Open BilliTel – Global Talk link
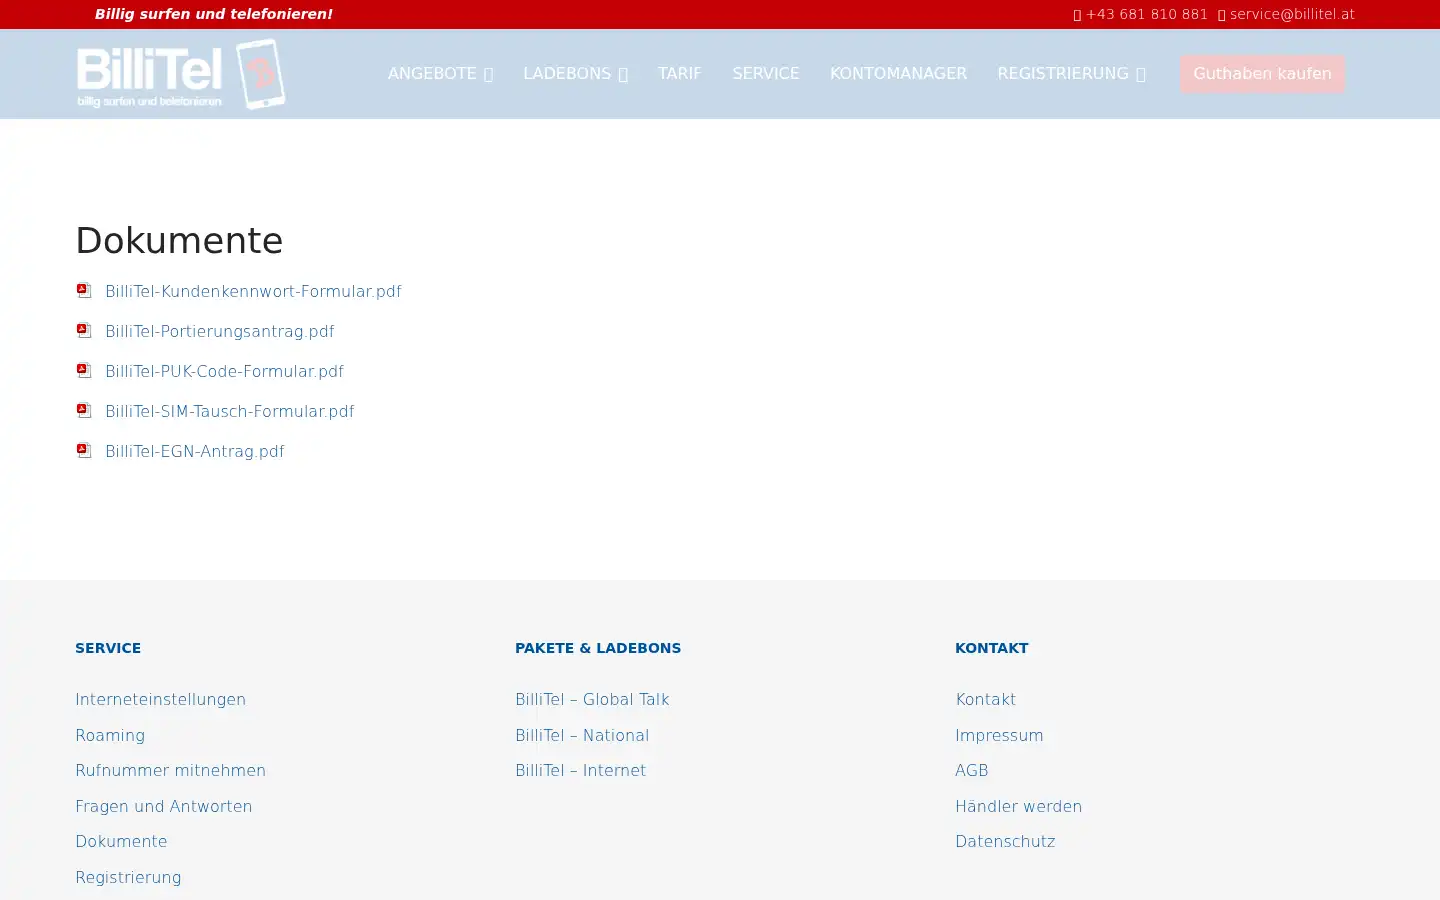 [x=592, y=699]
